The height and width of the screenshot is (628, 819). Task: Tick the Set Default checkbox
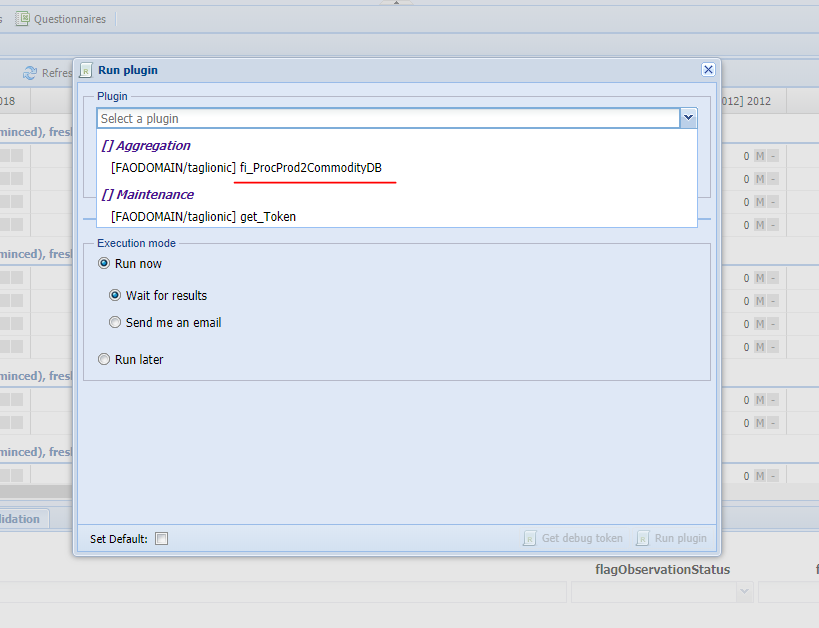coord(162,539)
